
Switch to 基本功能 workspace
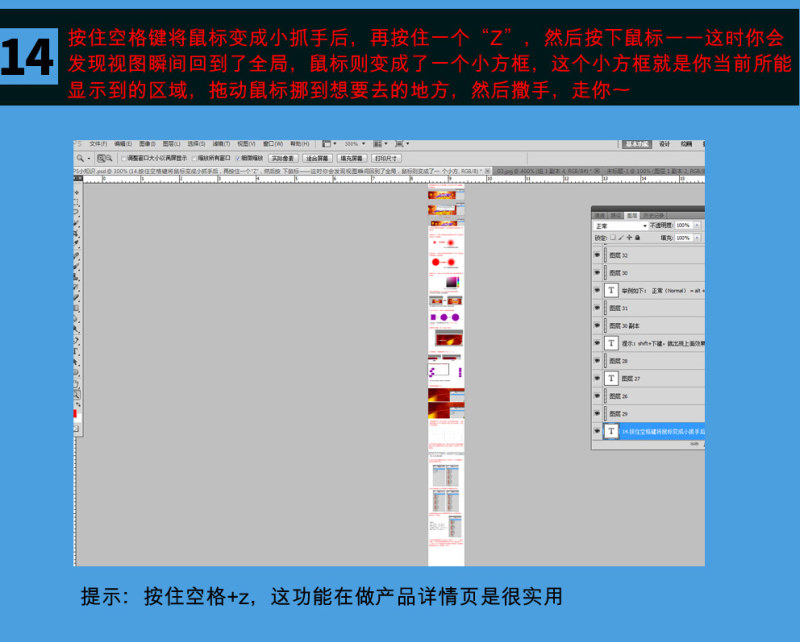(x=636, y=144)
